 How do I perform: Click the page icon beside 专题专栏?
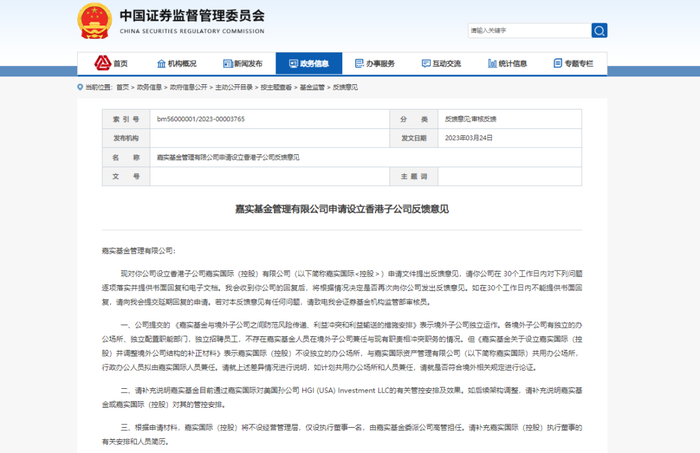coord(558,63)
